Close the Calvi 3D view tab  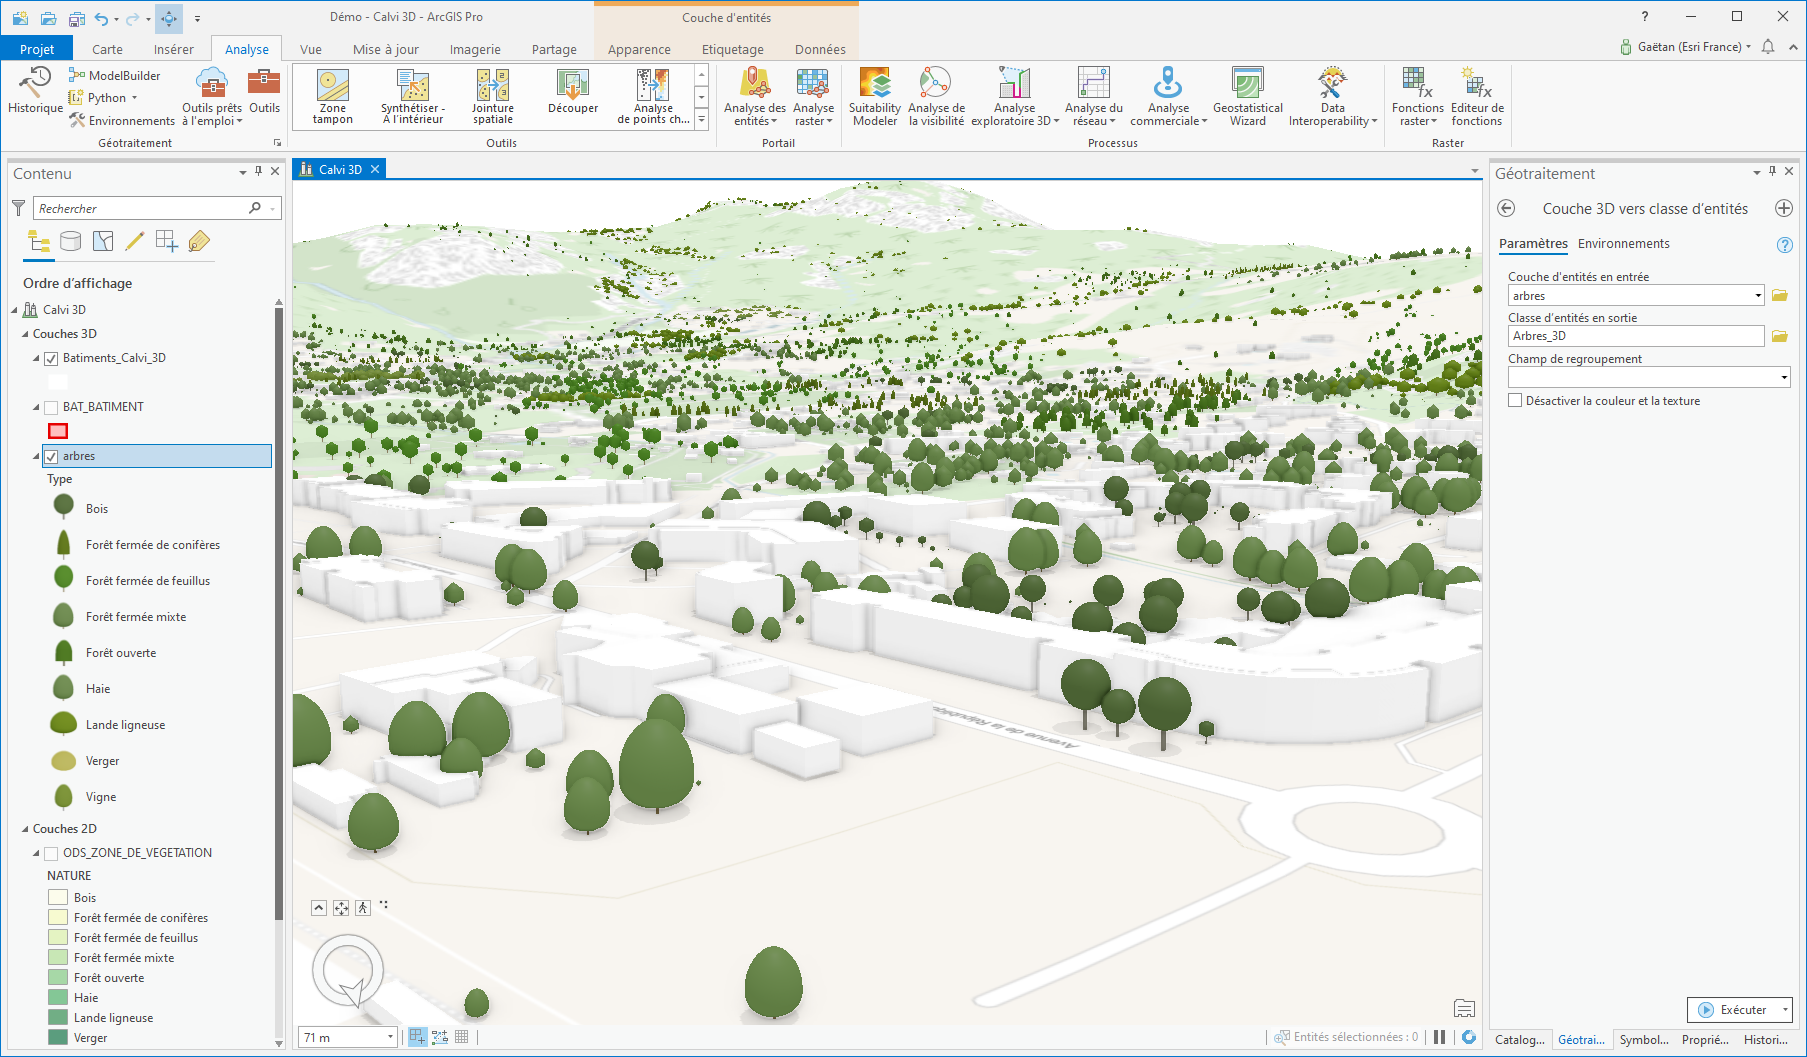click(375, 170)
